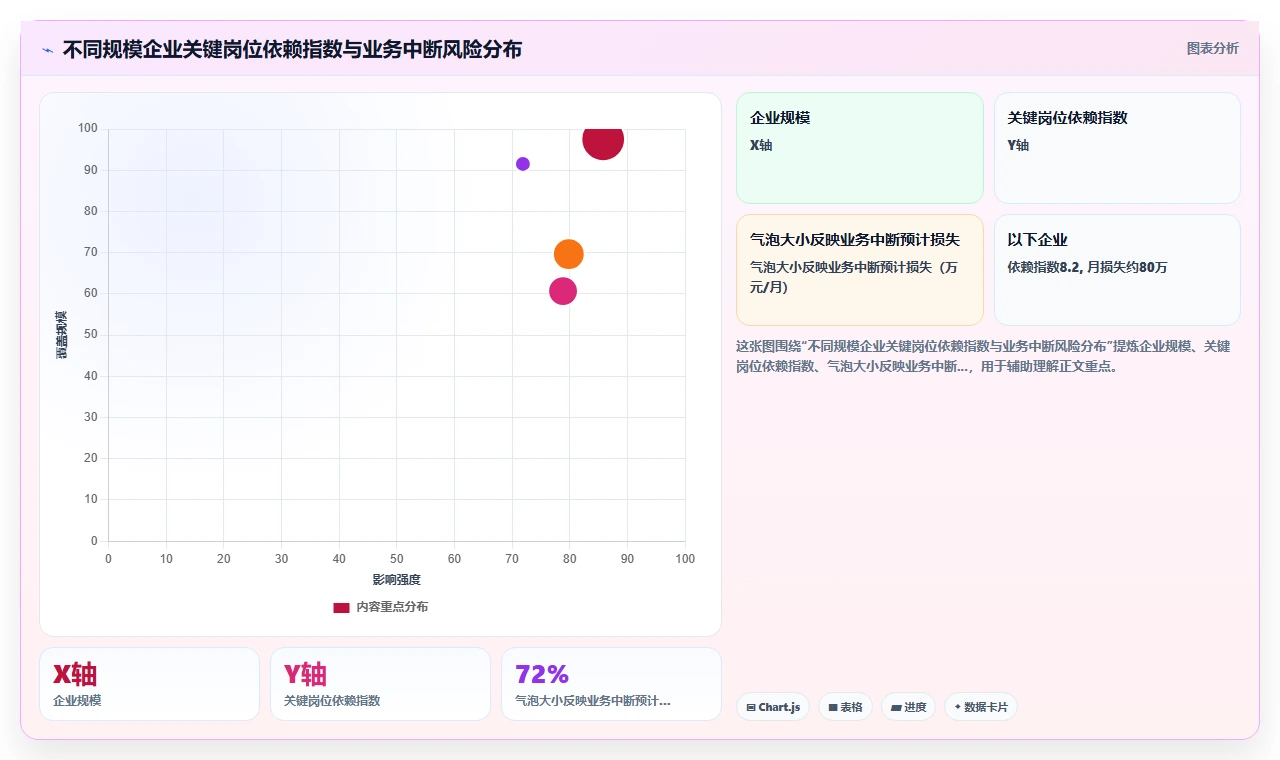Click the 进度 chip icon
The width and height of the screenshot is (1280, 760).
pos(896,707)
